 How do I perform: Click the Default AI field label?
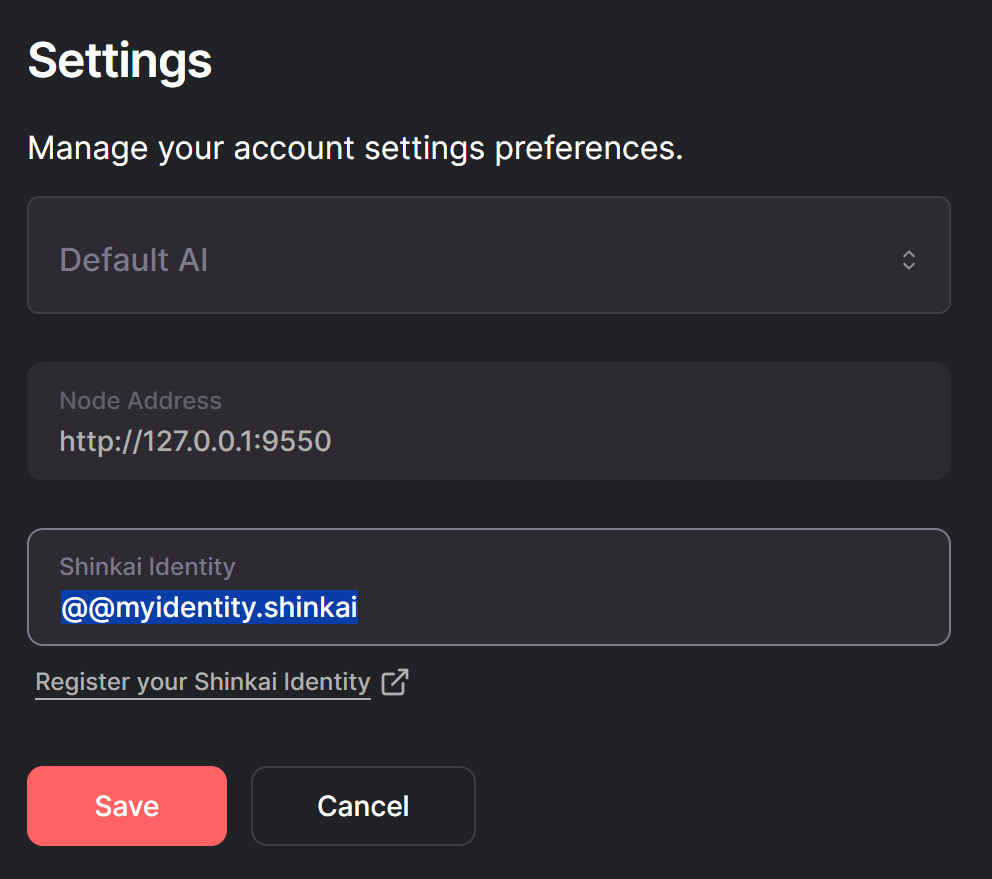coord(133,259)
